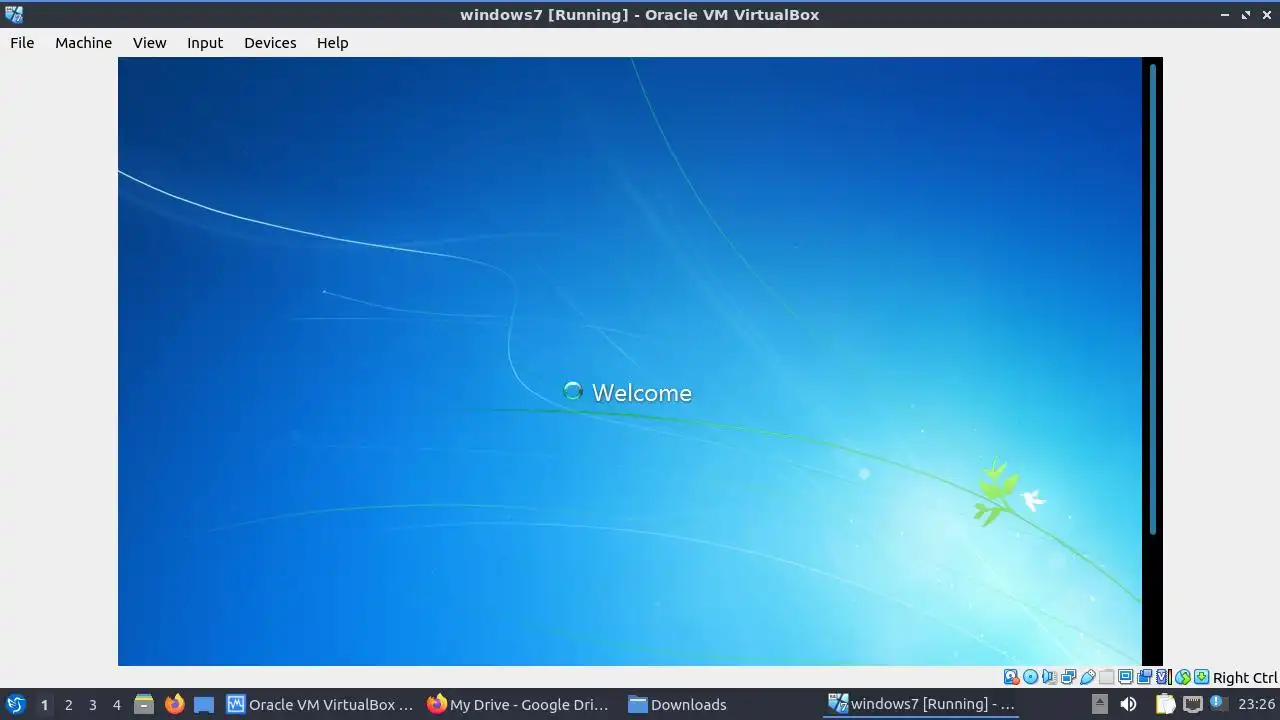Click the VirtualBox icon in title bar
1280x720 pixels.
(14, 14)
